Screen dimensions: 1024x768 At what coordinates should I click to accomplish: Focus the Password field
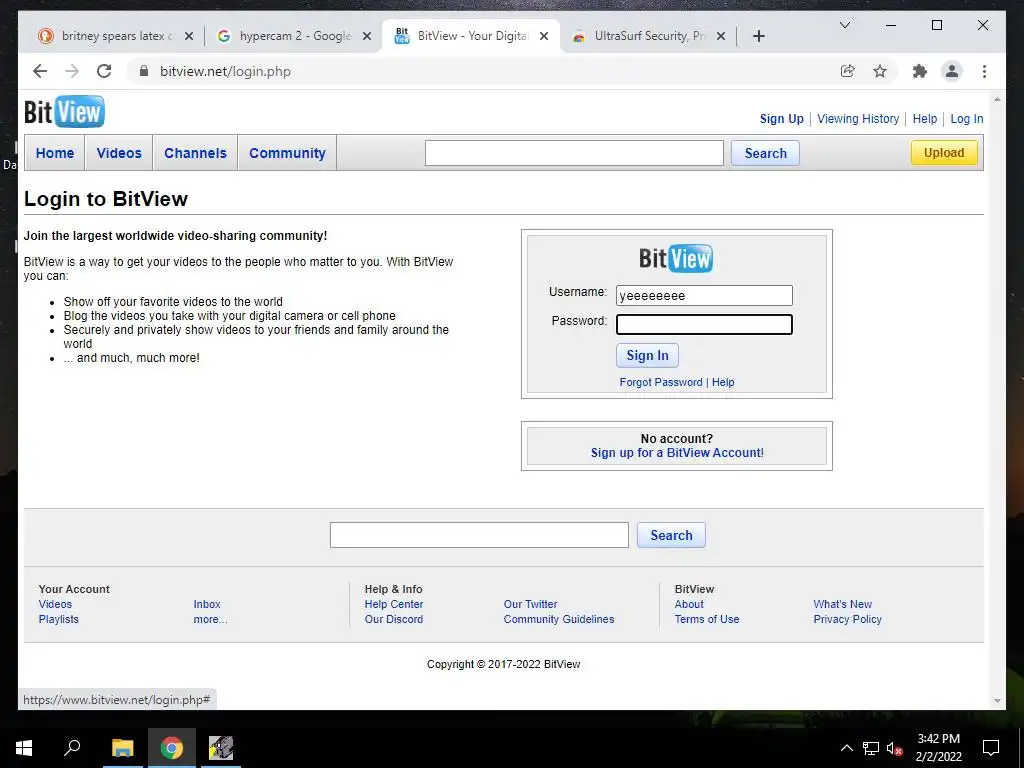pos(704,325)
